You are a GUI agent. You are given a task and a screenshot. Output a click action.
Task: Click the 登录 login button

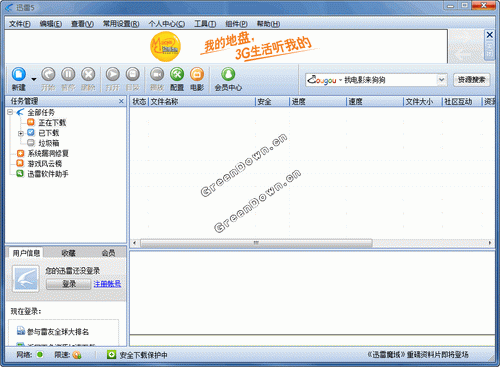point(68,284)
